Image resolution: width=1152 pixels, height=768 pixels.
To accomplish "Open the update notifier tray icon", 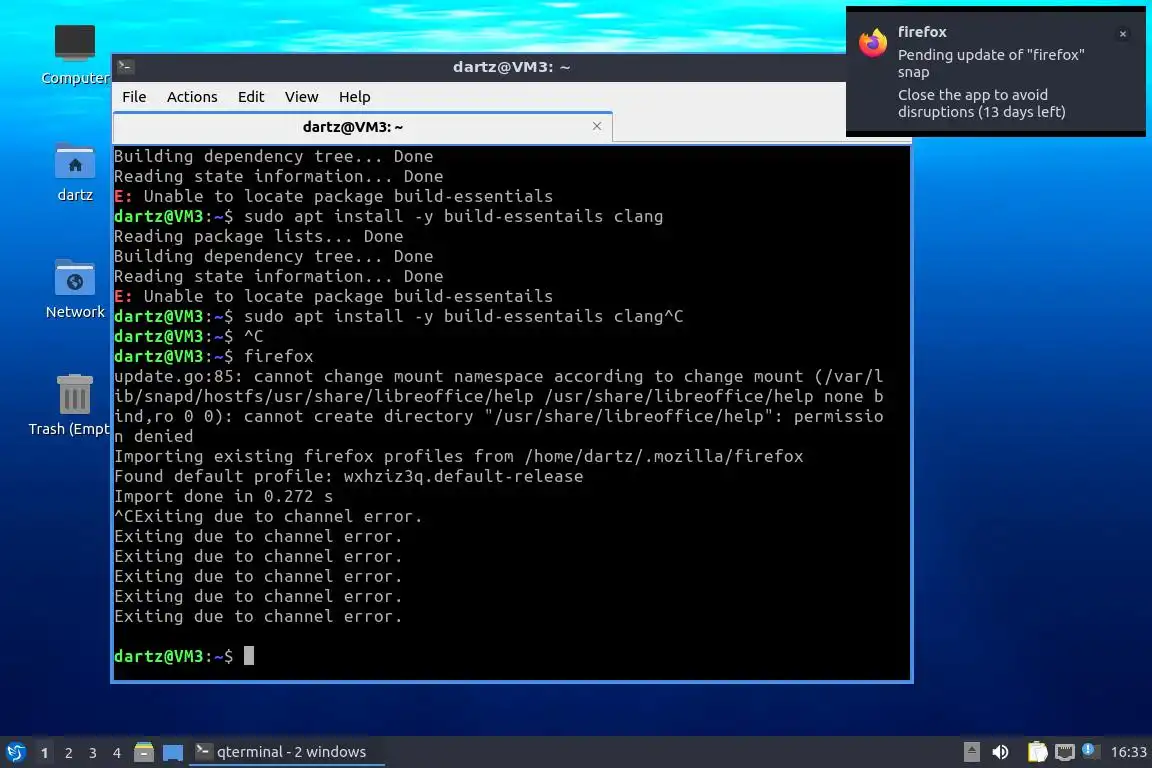I will coord(1089,751).
